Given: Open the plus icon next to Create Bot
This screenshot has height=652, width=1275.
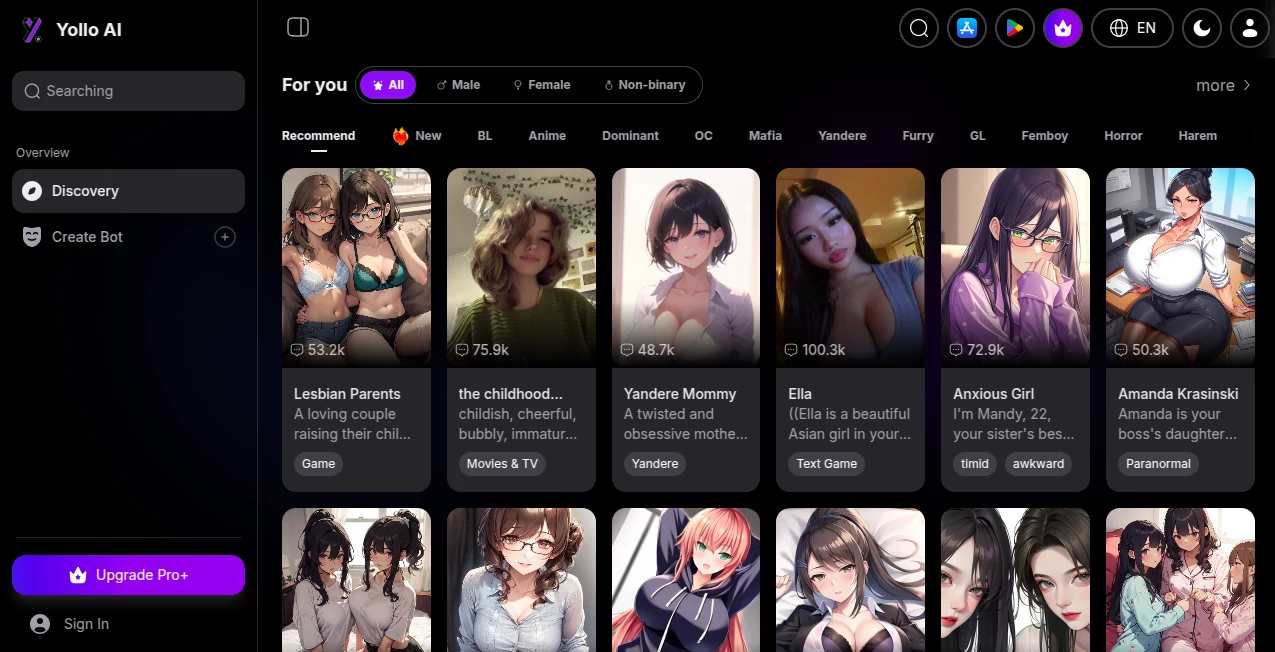Looking at the screenshot, I should click(224, 237).
